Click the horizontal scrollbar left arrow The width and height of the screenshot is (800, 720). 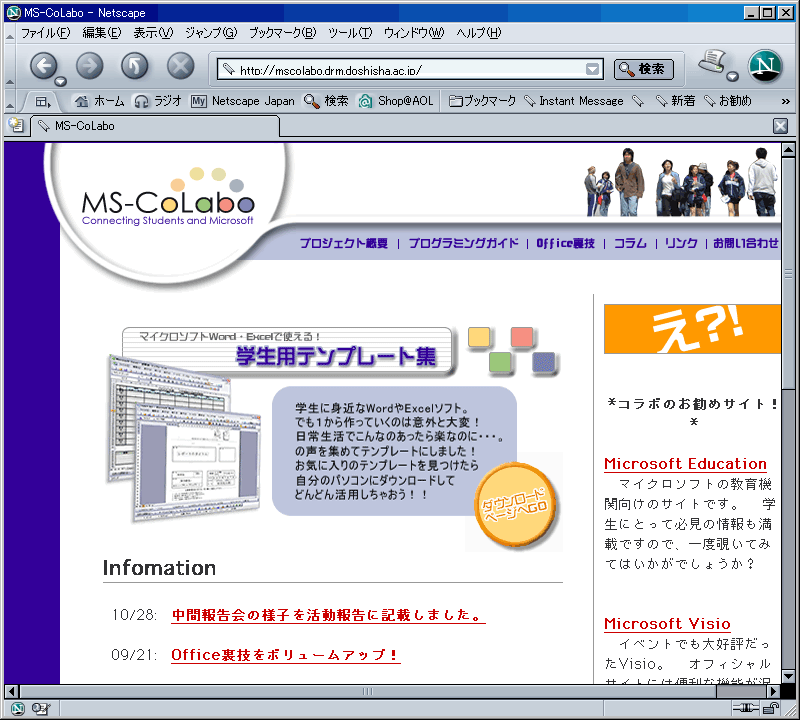[12, 692]
